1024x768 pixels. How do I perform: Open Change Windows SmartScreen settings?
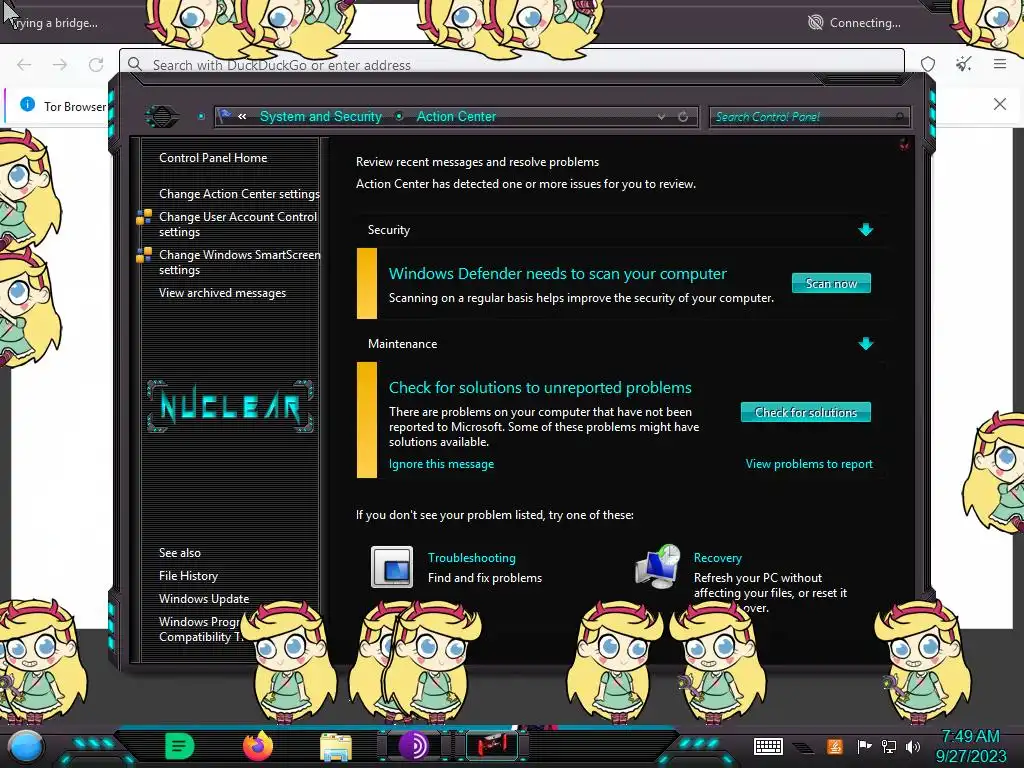(239, 262)
